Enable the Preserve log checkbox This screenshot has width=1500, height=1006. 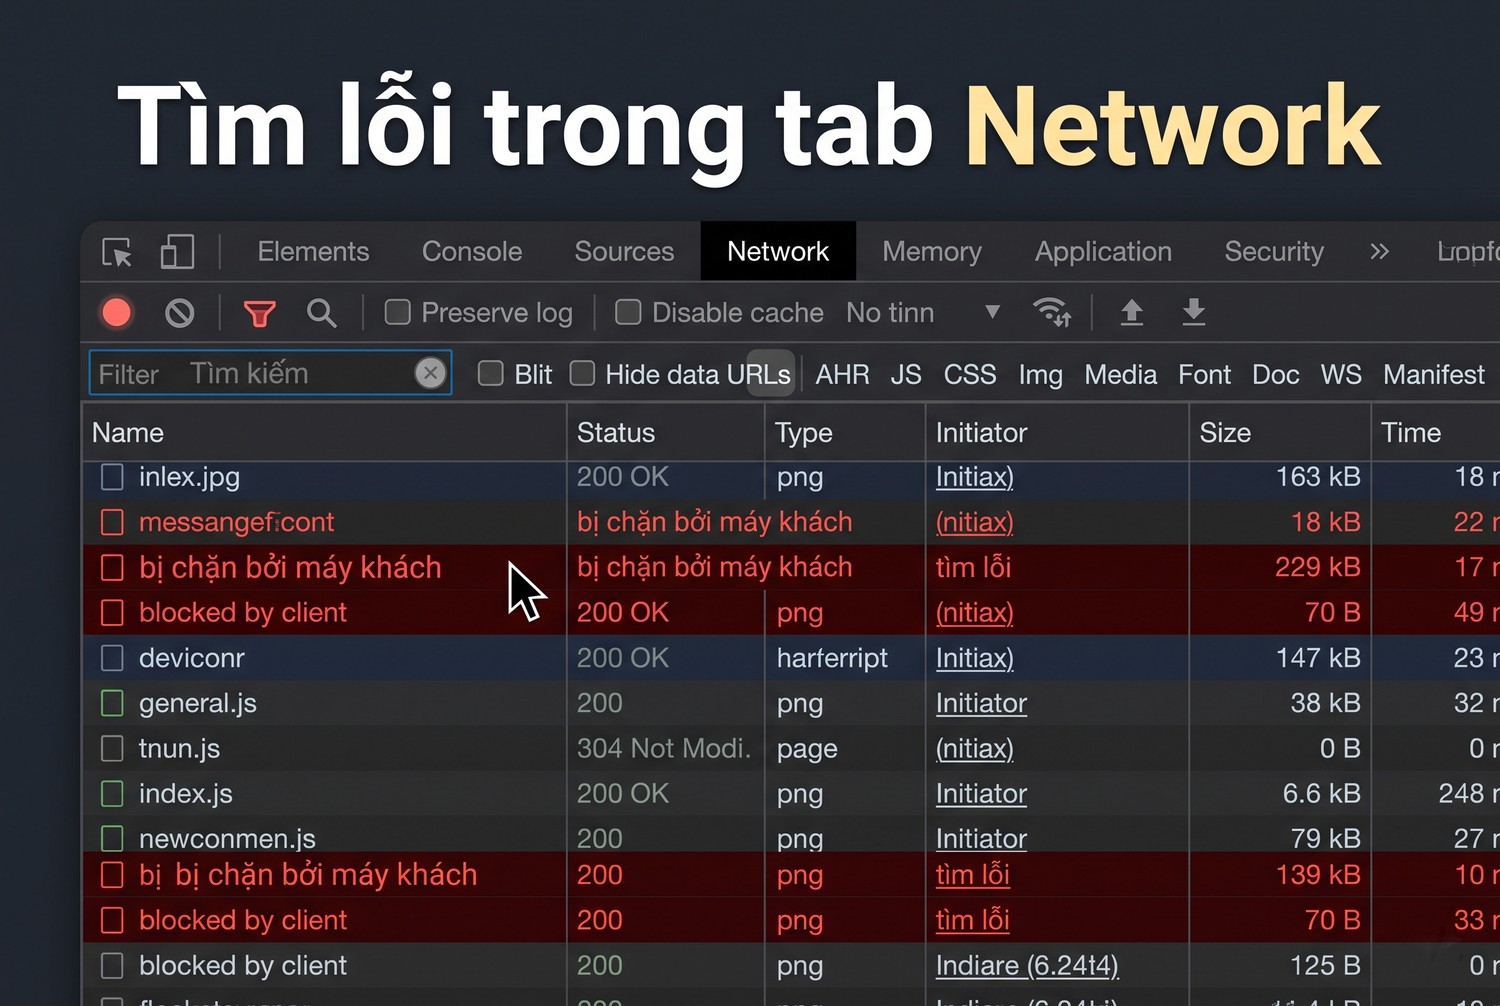click(398, 313)
